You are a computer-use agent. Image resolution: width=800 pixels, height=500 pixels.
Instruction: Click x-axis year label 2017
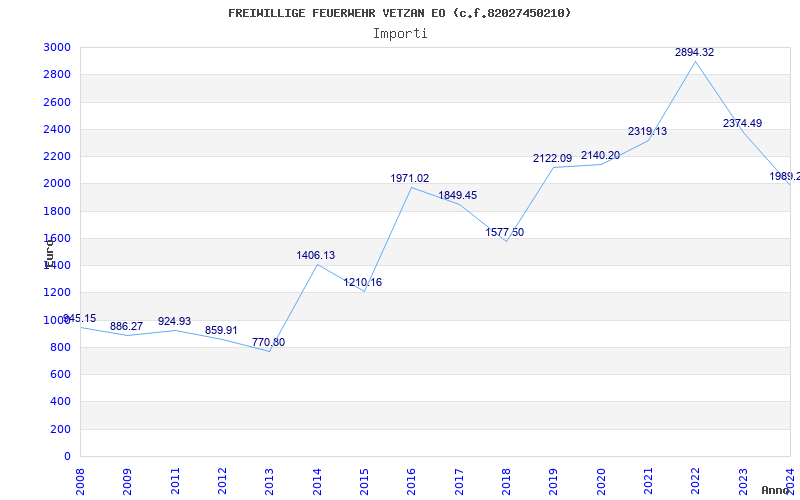459,481
